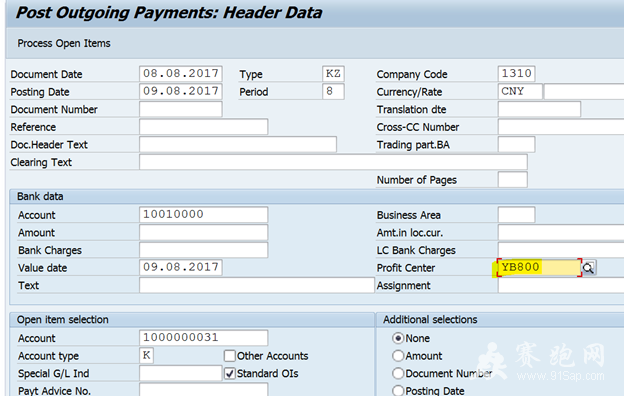Viewport: 624px width, 396px height.
Task: Click the LC Bank Charges field
Action: (x=561, y=250)
